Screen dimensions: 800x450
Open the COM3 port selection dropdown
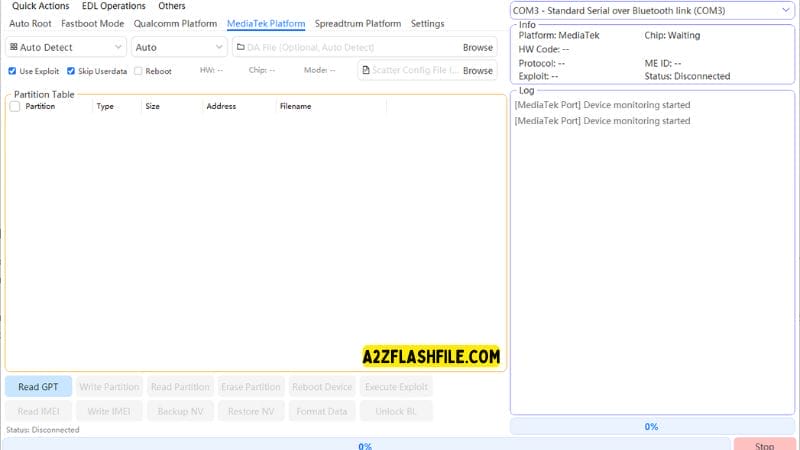pyautogui.click(x=652, y=10)
